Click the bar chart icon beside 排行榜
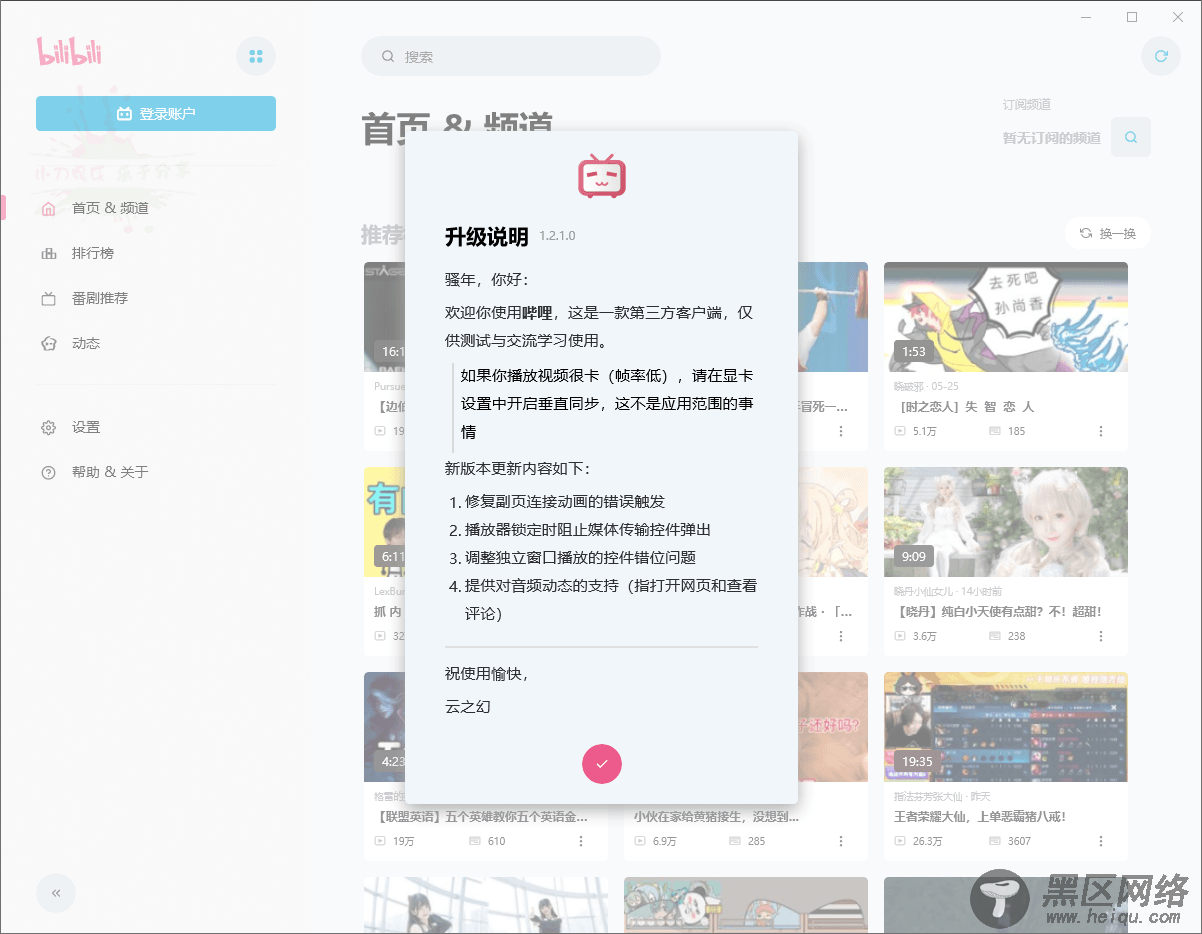The width and height of the screenshot is (1202, 934). [x=48, y=253]
